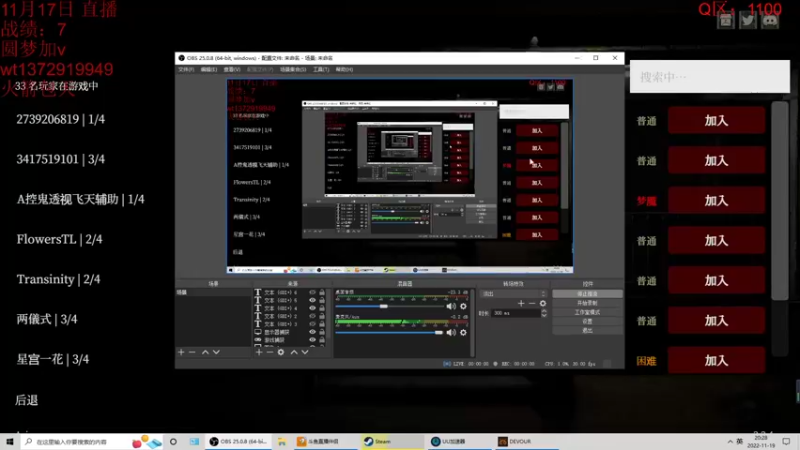The height and width of the screenshot is (450, 800).
Task: Hide the 游戏捕获 game capture source
Action: [312, 340]
